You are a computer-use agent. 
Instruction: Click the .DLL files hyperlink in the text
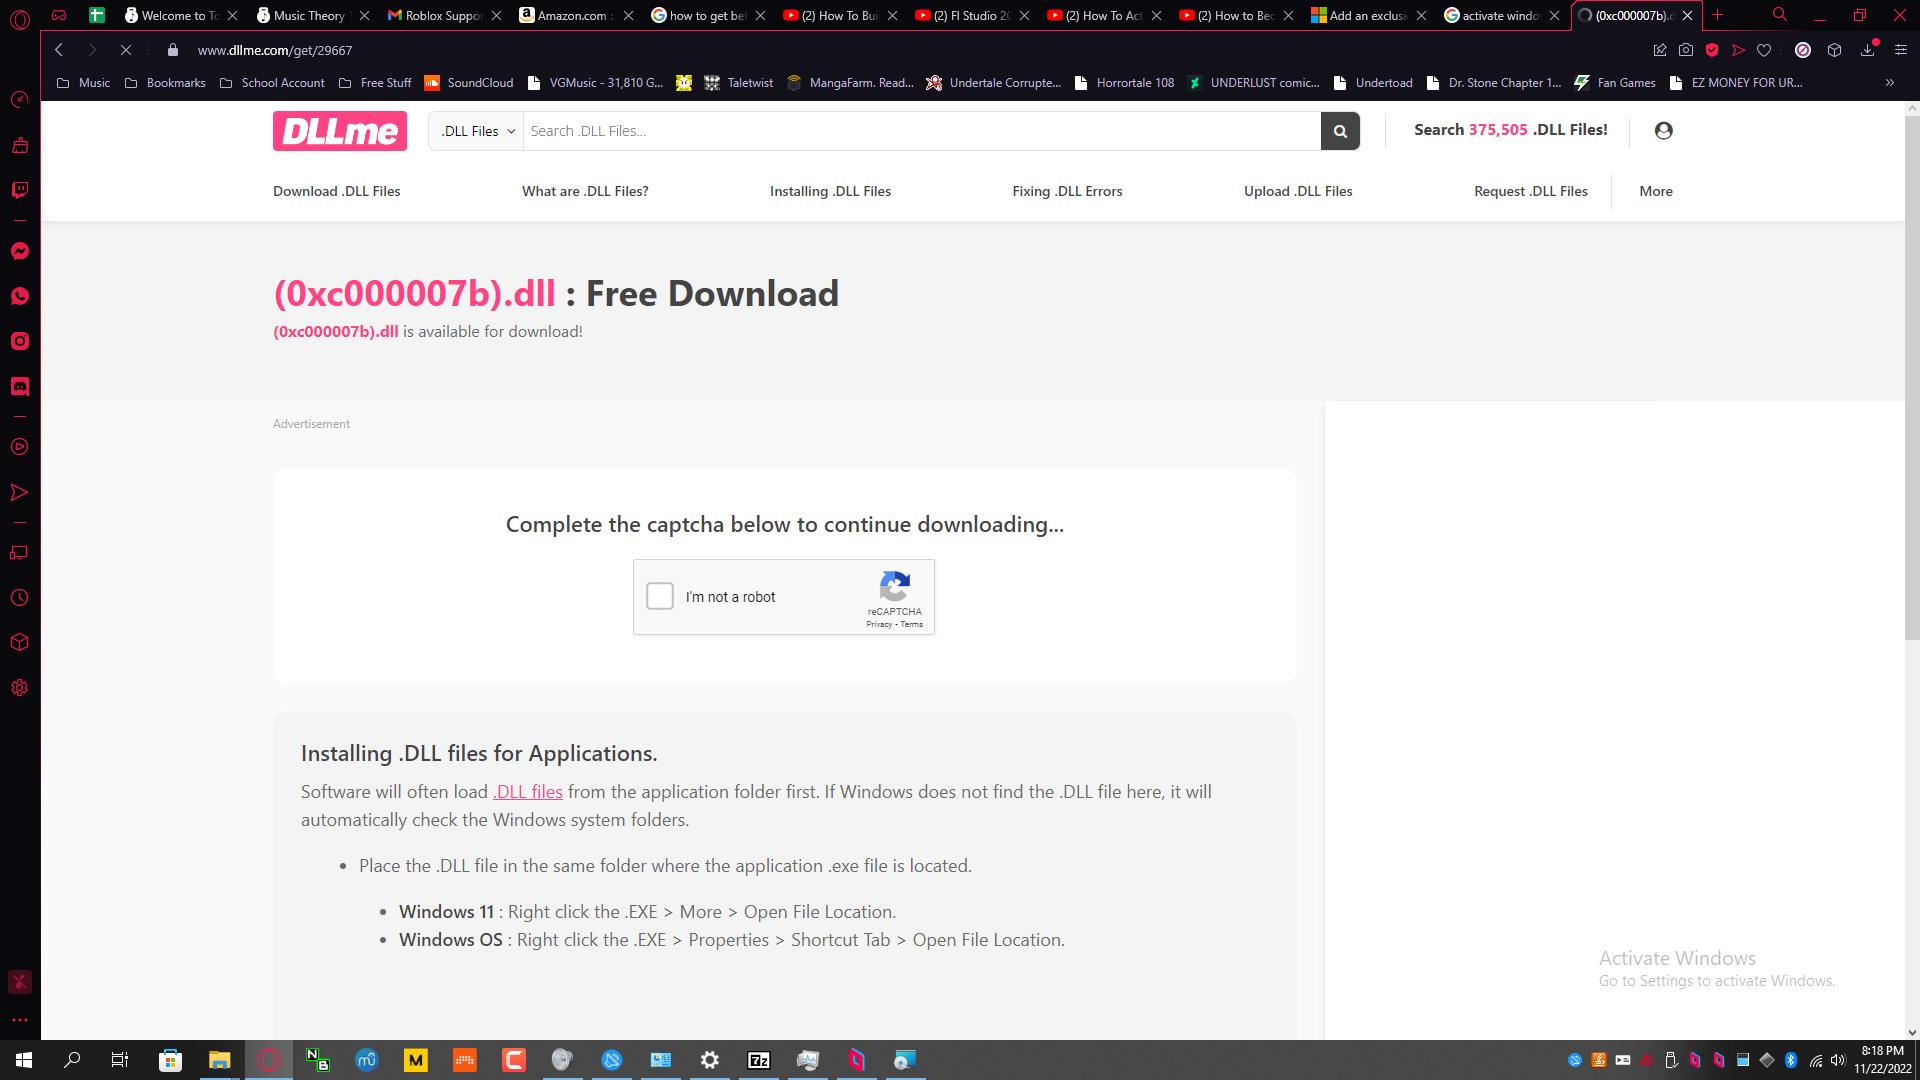(x=527, y=791)
